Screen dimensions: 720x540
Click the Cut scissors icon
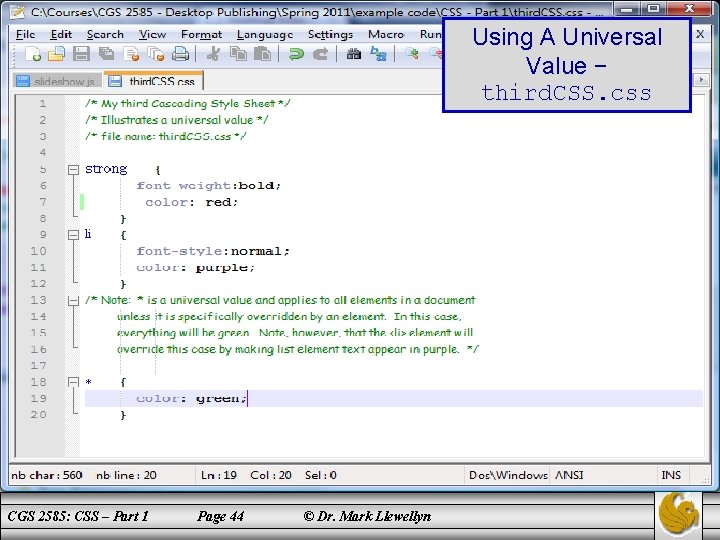213,54
